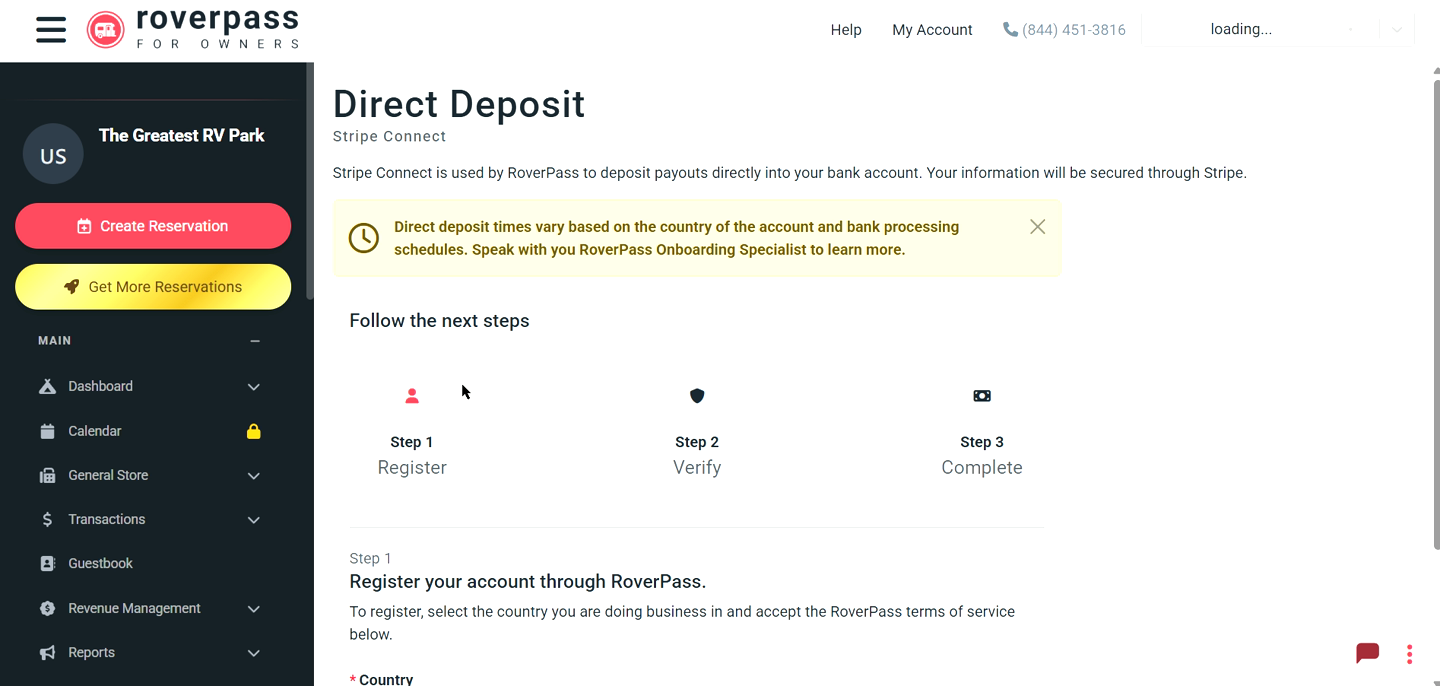
Task: Click the Reports megaphone icon
Action: tap(47, 653)
